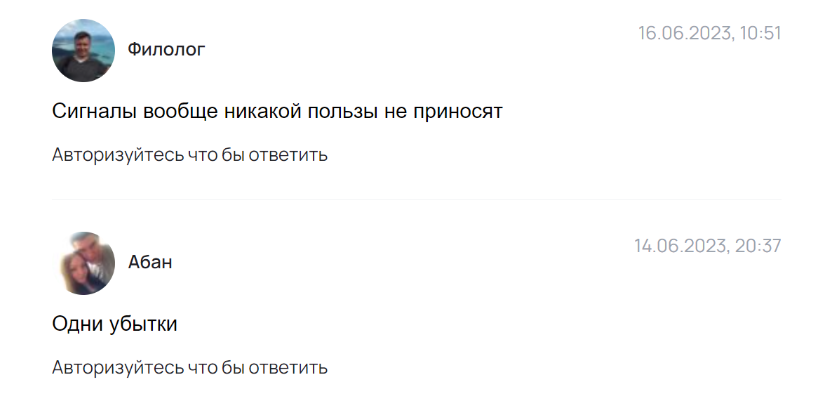This screenshot has height=409, width=835.
Task: Click the date 16.06.2023 on Филолог's comment
Action: coord(685,33)
